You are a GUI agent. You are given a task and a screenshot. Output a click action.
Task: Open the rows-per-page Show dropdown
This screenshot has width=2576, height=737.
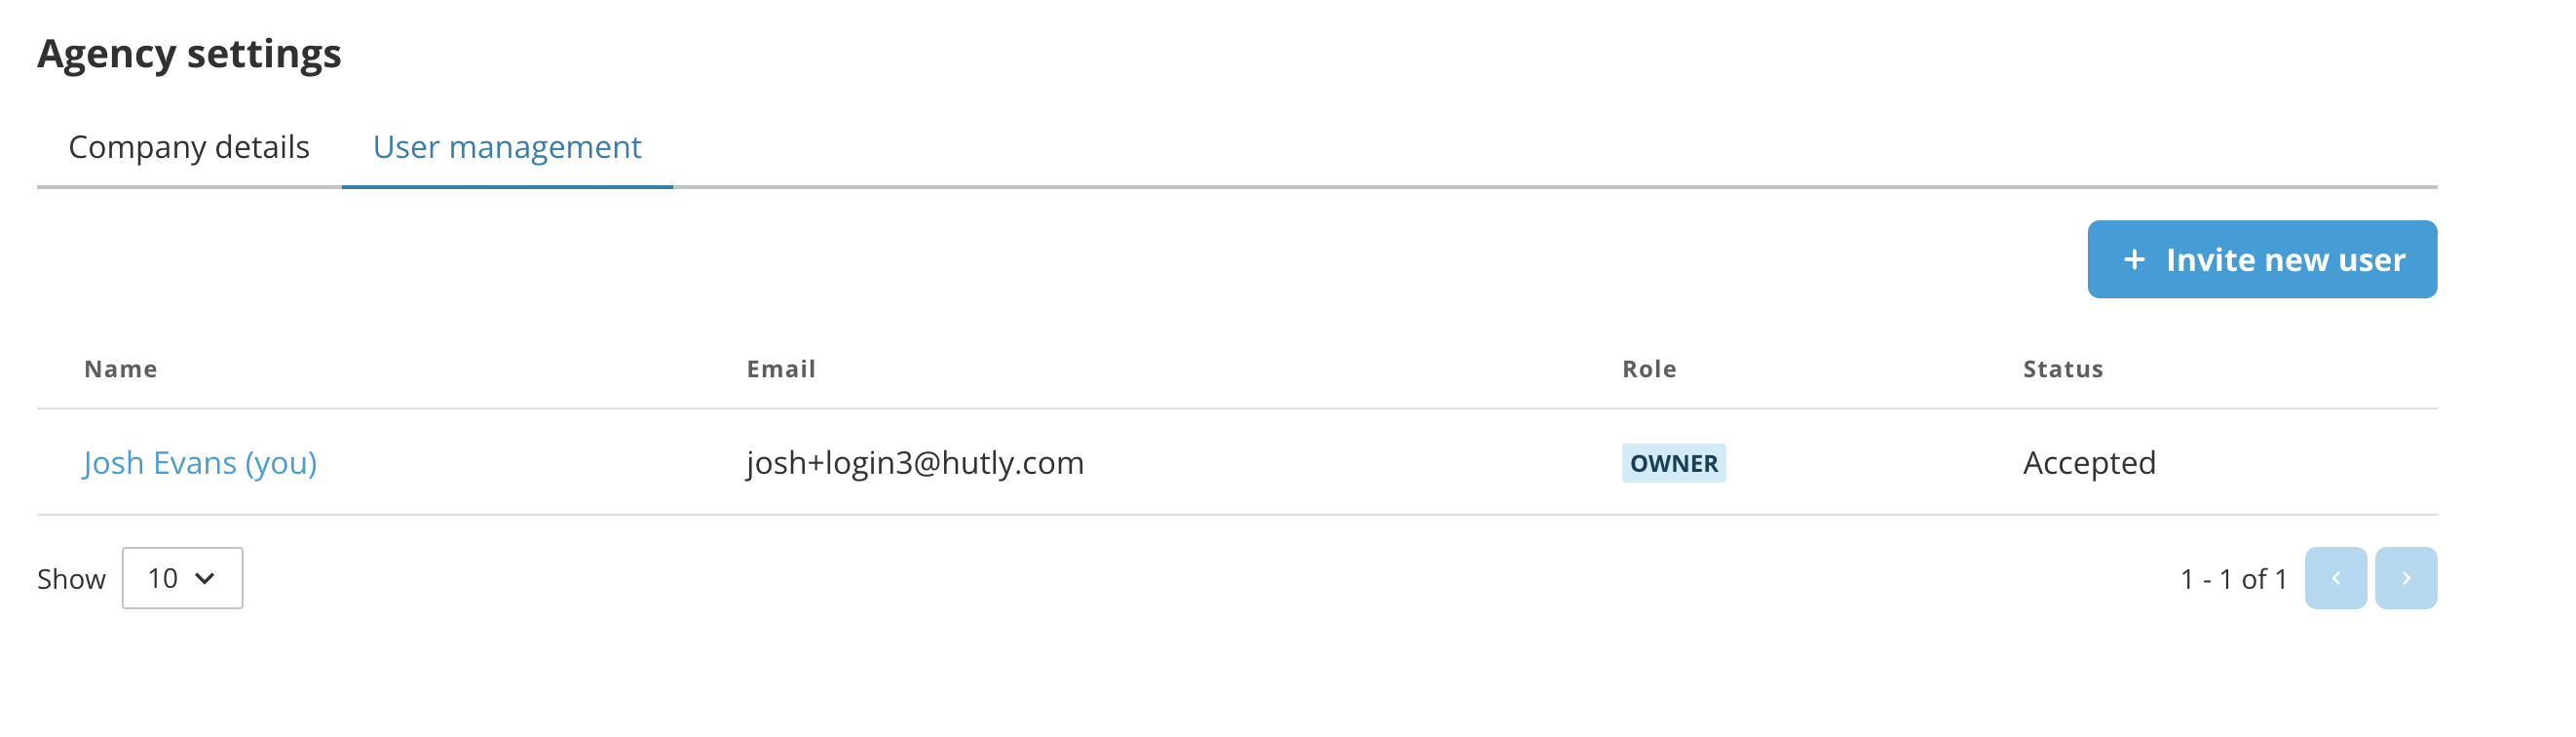[182, 578]
